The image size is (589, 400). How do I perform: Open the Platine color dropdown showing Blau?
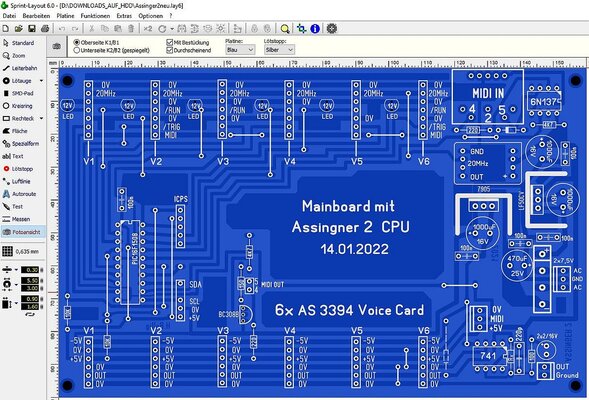coord(240,50)
